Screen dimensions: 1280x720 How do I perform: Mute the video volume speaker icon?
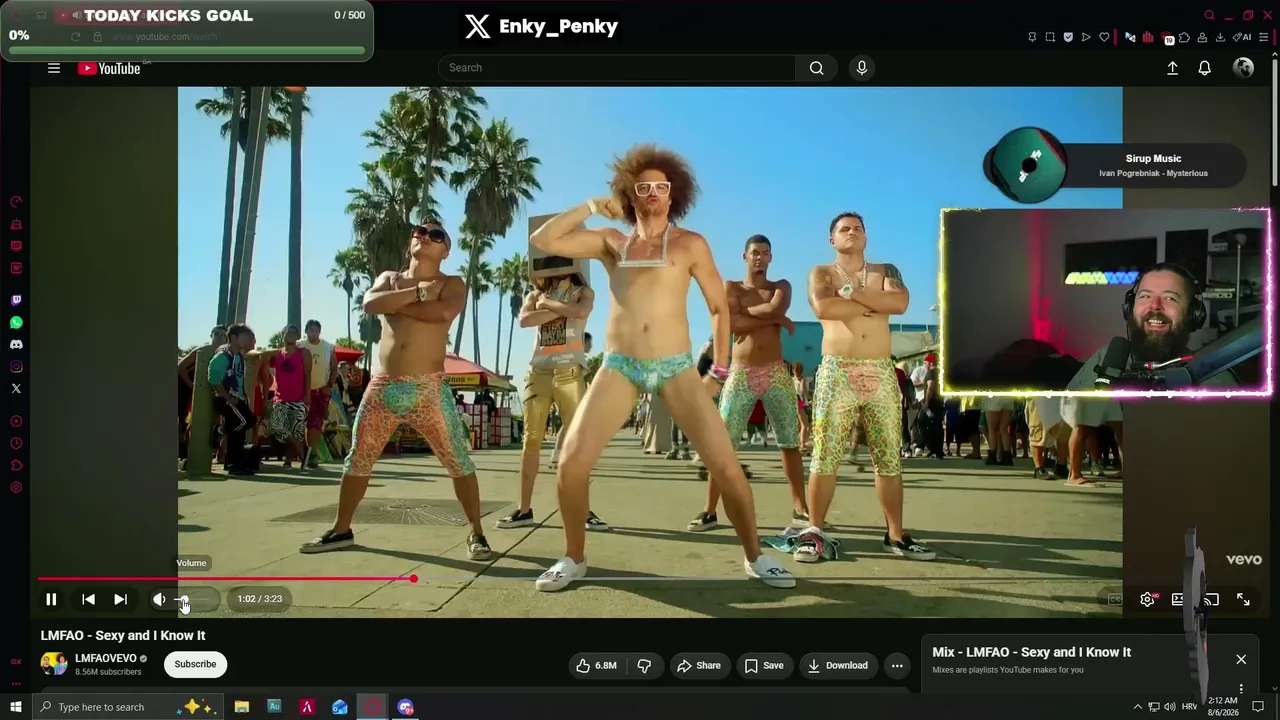[159, 599]
